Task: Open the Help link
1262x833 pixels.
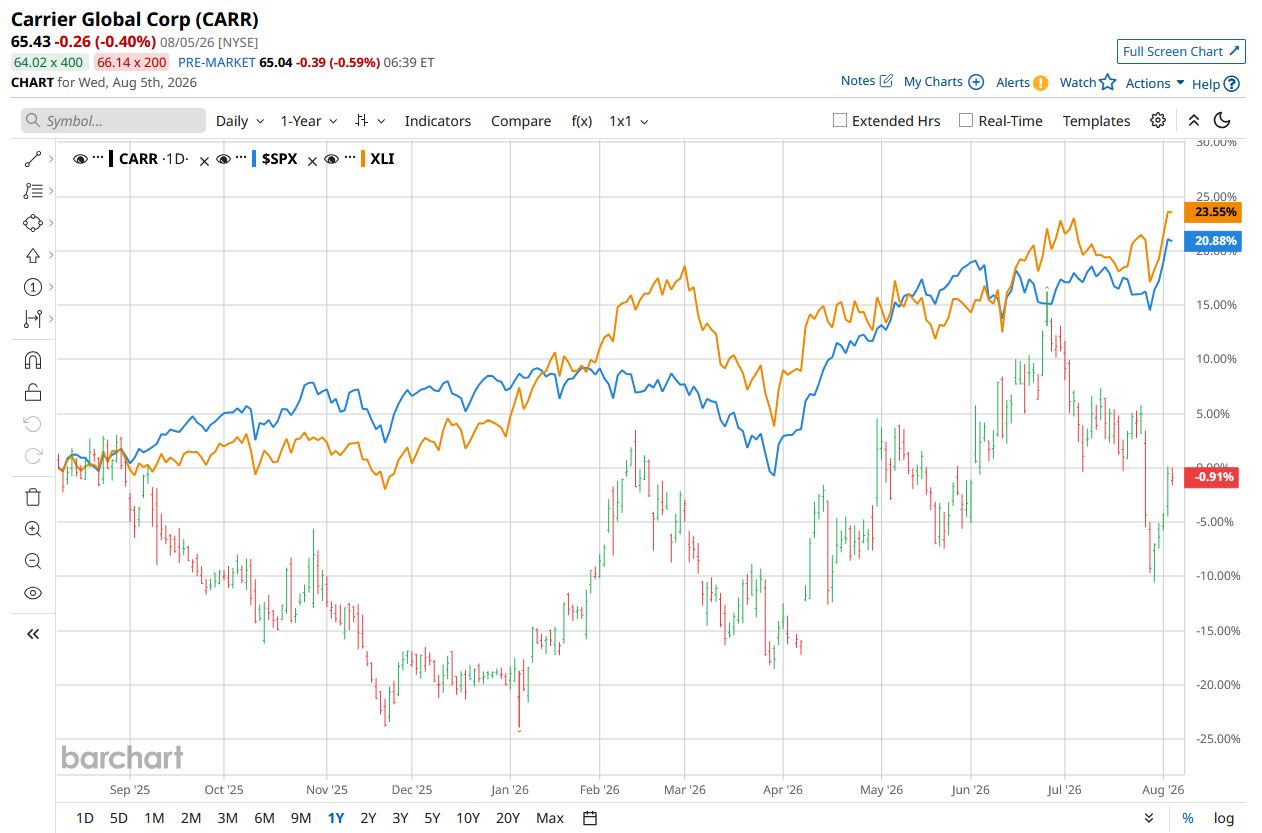Action: pyautogui.click(x=1216, y=84)
